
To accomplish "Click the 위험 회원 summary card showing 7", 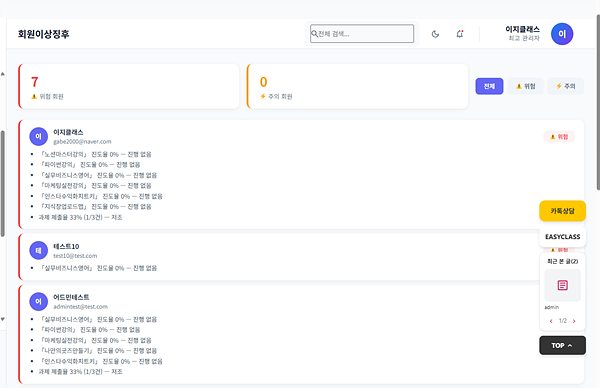I will click(129, 86).
